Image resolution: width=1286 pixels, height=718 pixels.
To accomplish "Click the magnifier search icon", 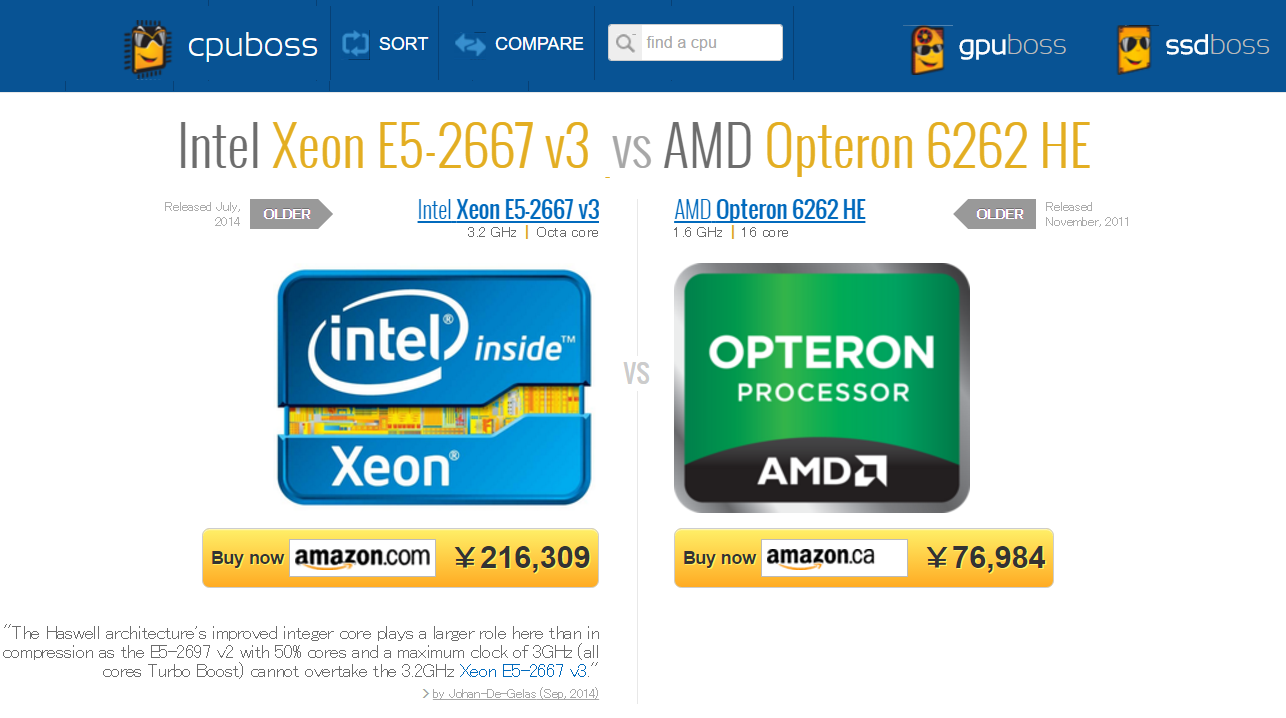I will click(625, 43).
